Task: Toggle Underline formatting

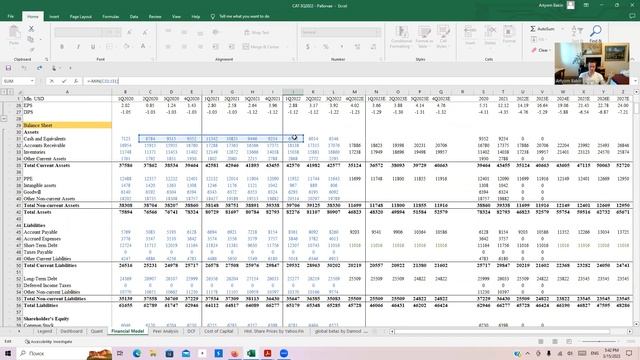Action: click(x=93, y=47)
